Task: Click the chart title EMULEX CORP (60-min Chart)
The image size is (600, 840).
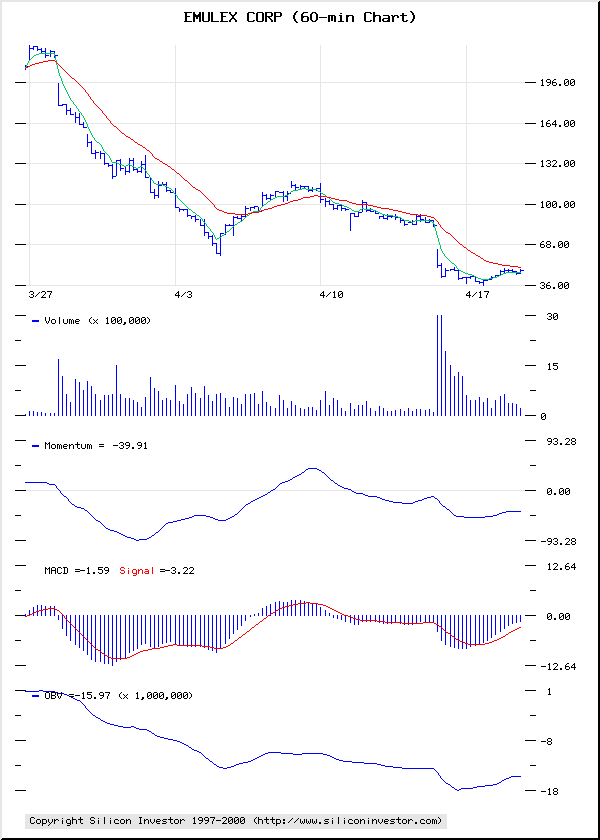Action: 299,18
